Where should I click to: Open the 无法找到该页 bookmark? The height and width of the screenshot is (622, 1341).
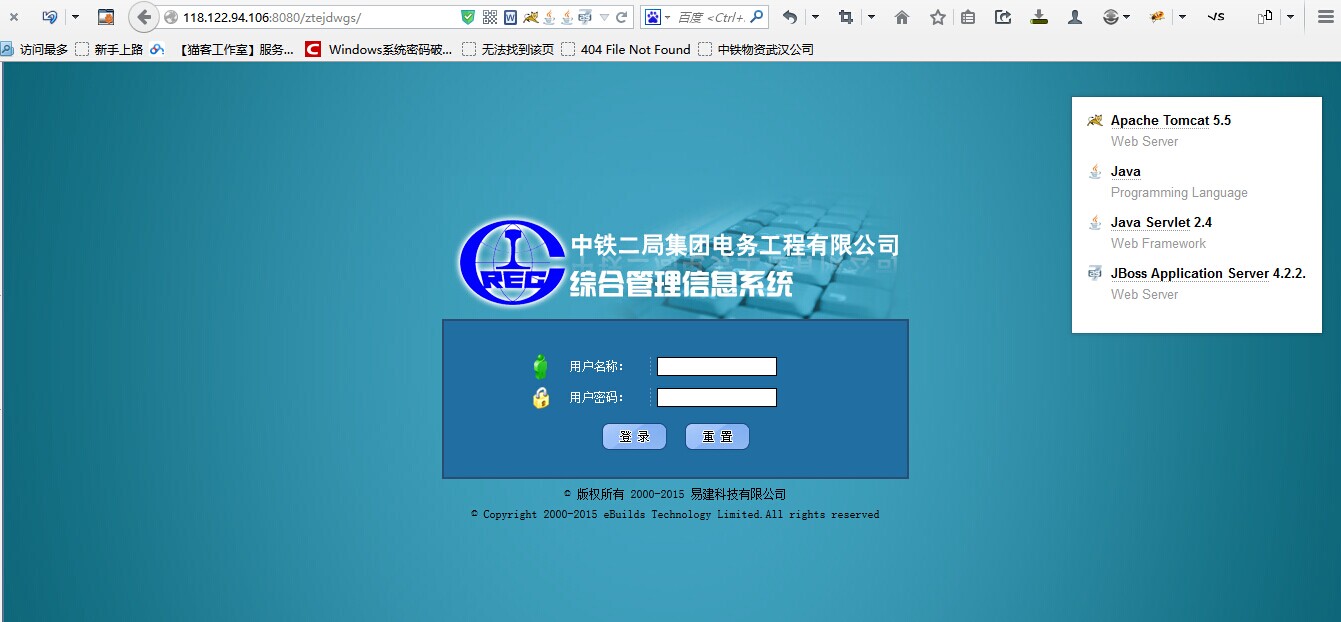(x=508, y=49)
